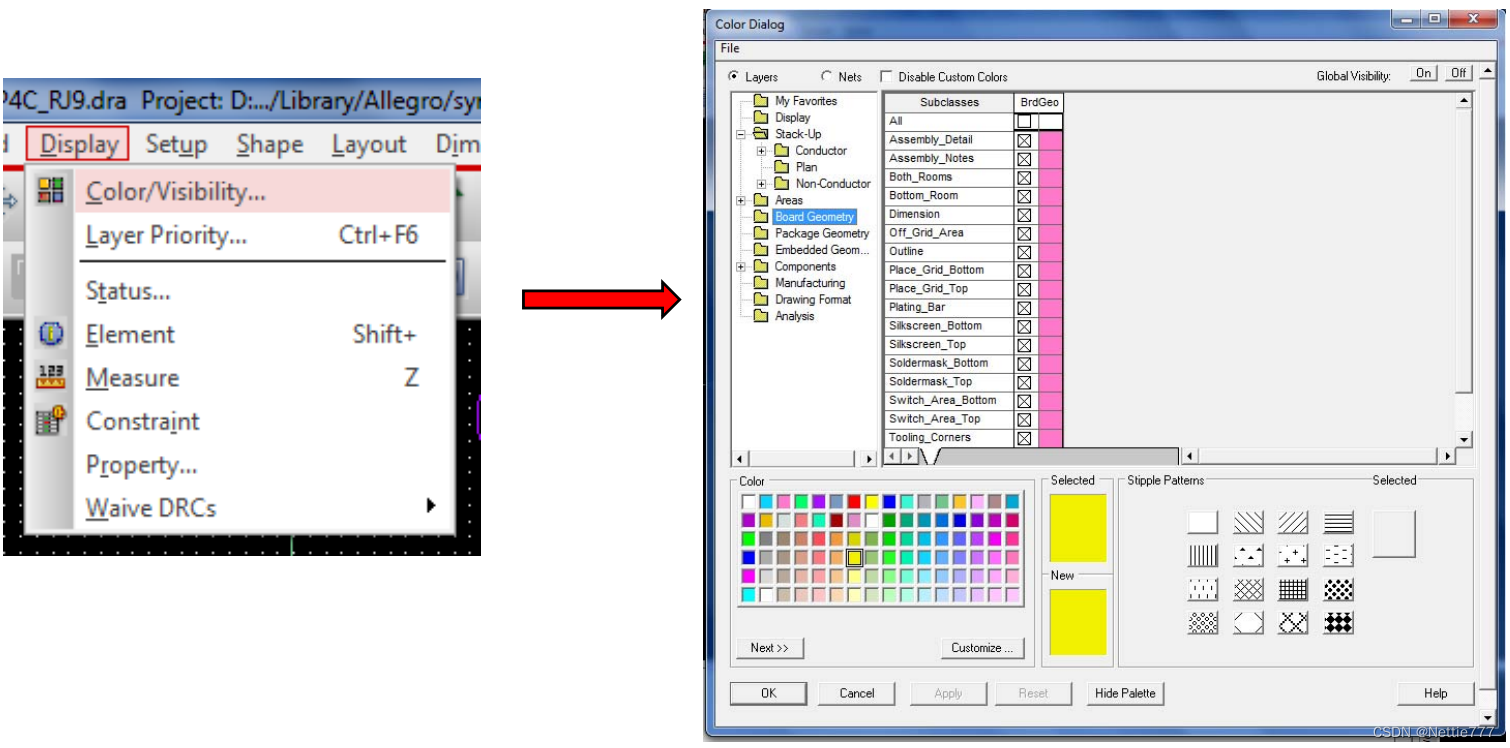Image resolution: width=1510 pixels, height=748 pixels.
Task: Select Board Geometry in the tree
Action: click(814, 217)
